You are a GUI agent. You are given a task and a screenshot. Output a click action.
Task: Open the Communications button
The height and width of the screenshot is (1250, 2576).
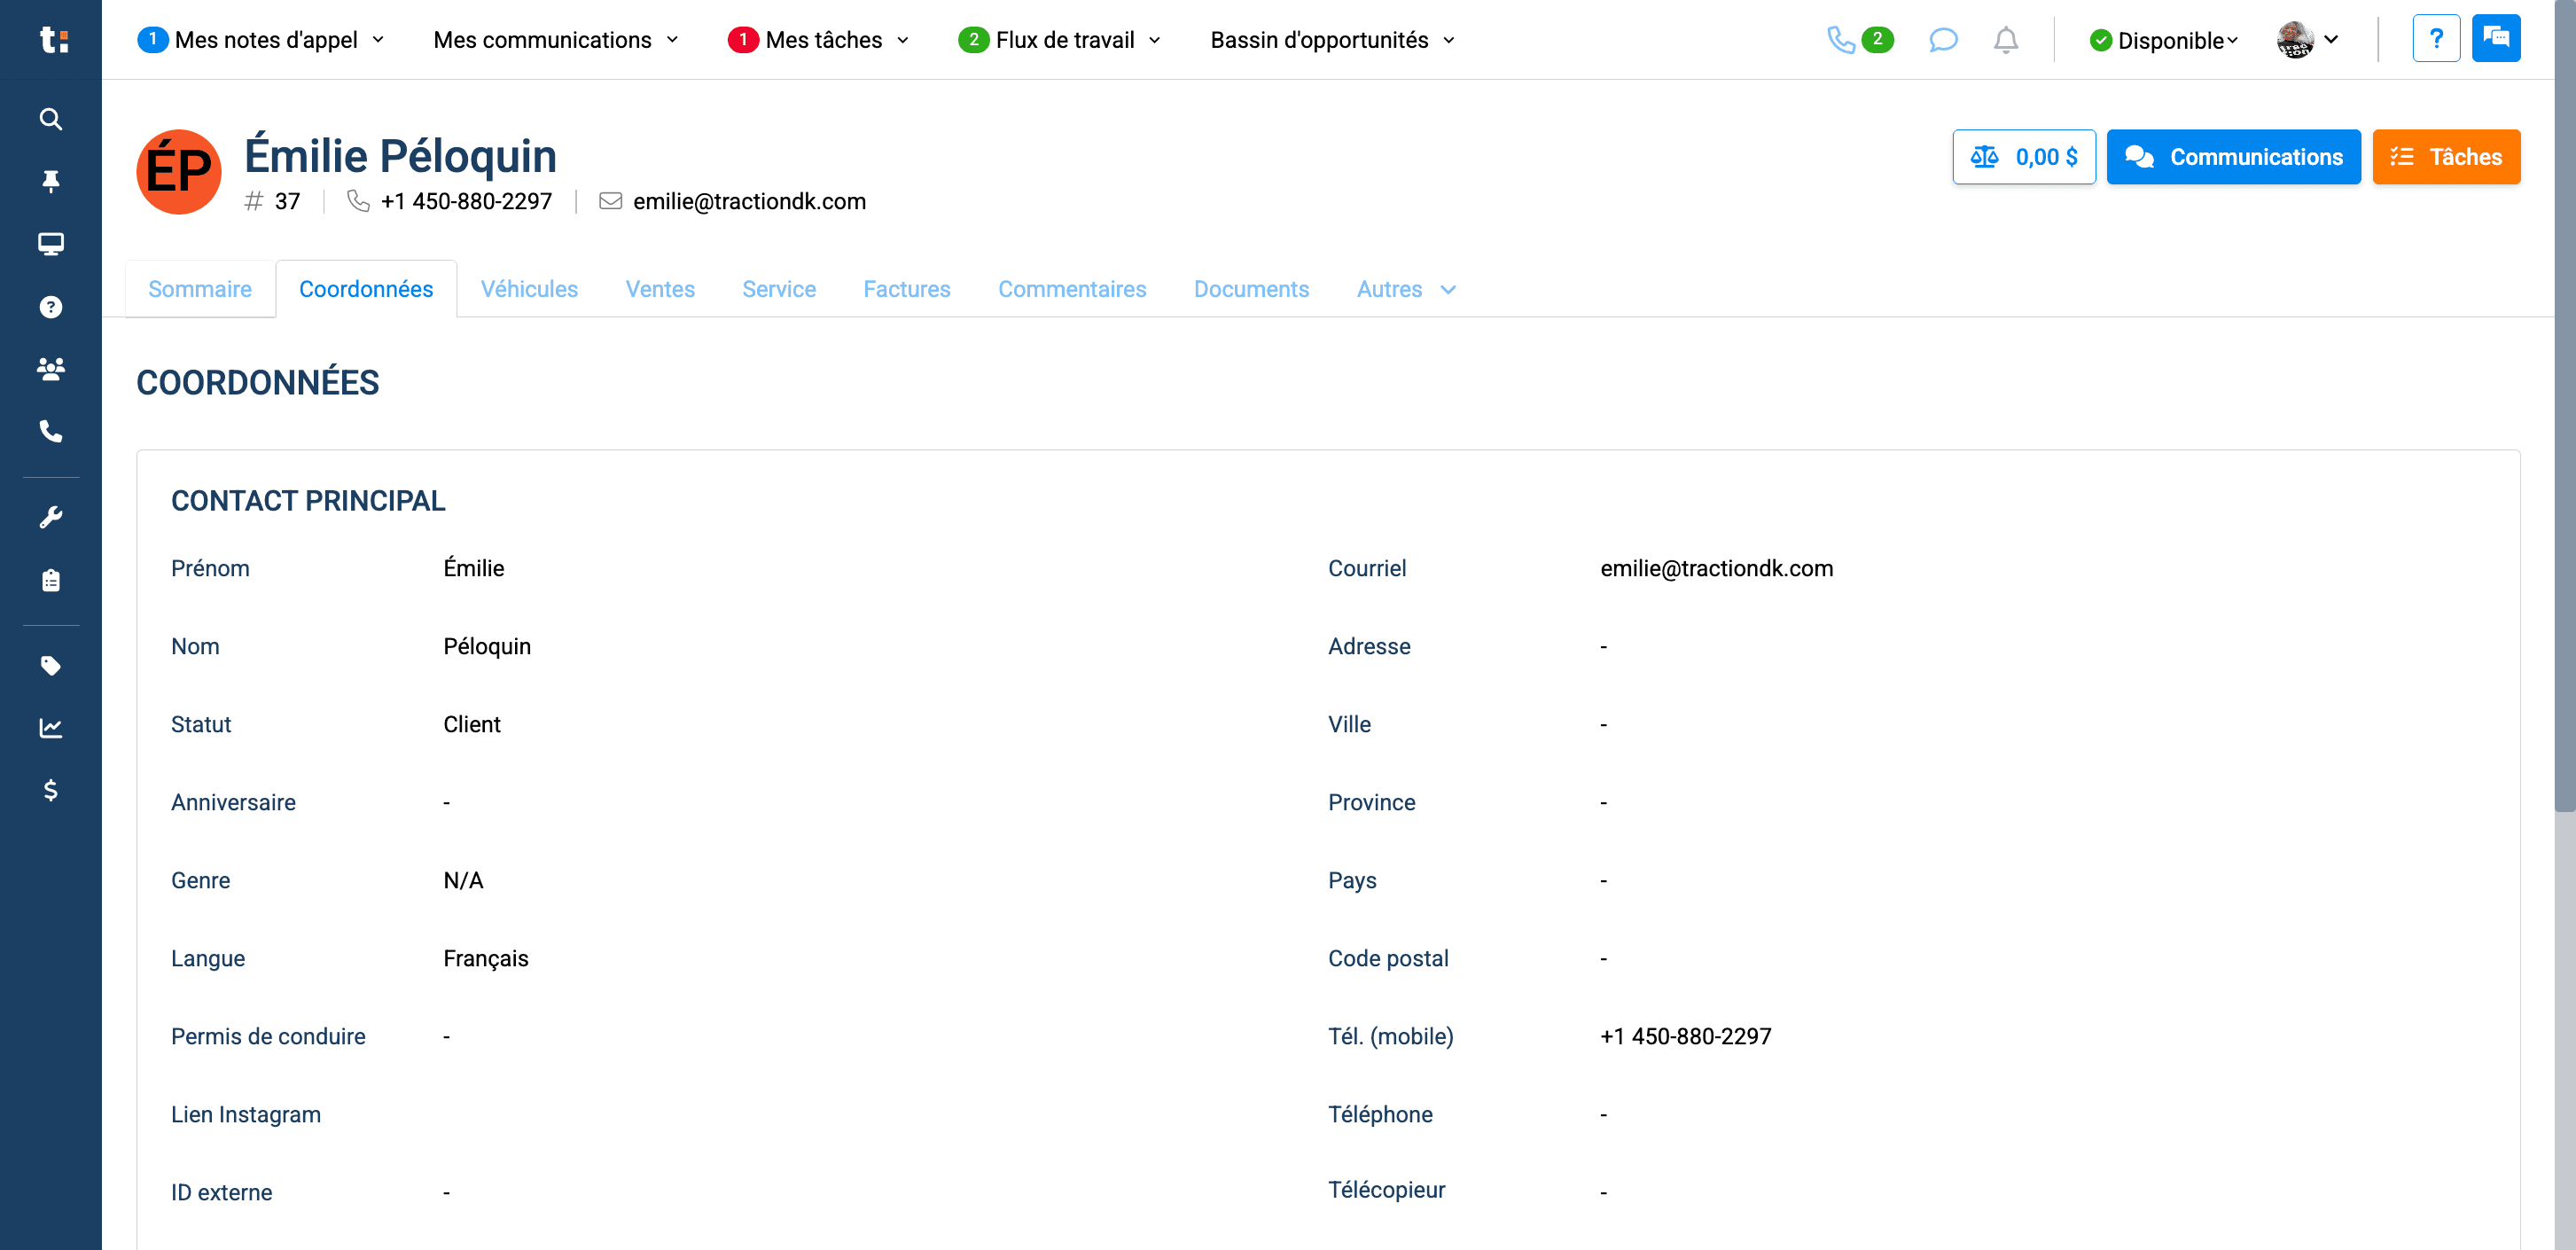point(2233,157)
